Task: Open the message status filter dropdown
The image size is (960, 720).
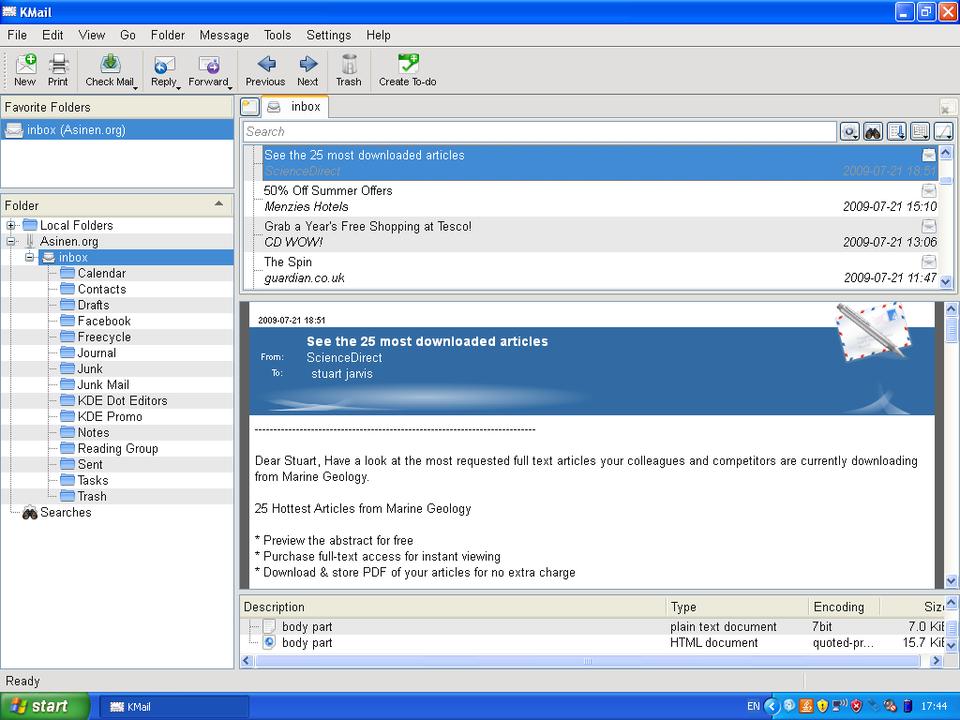Action: 850,132
